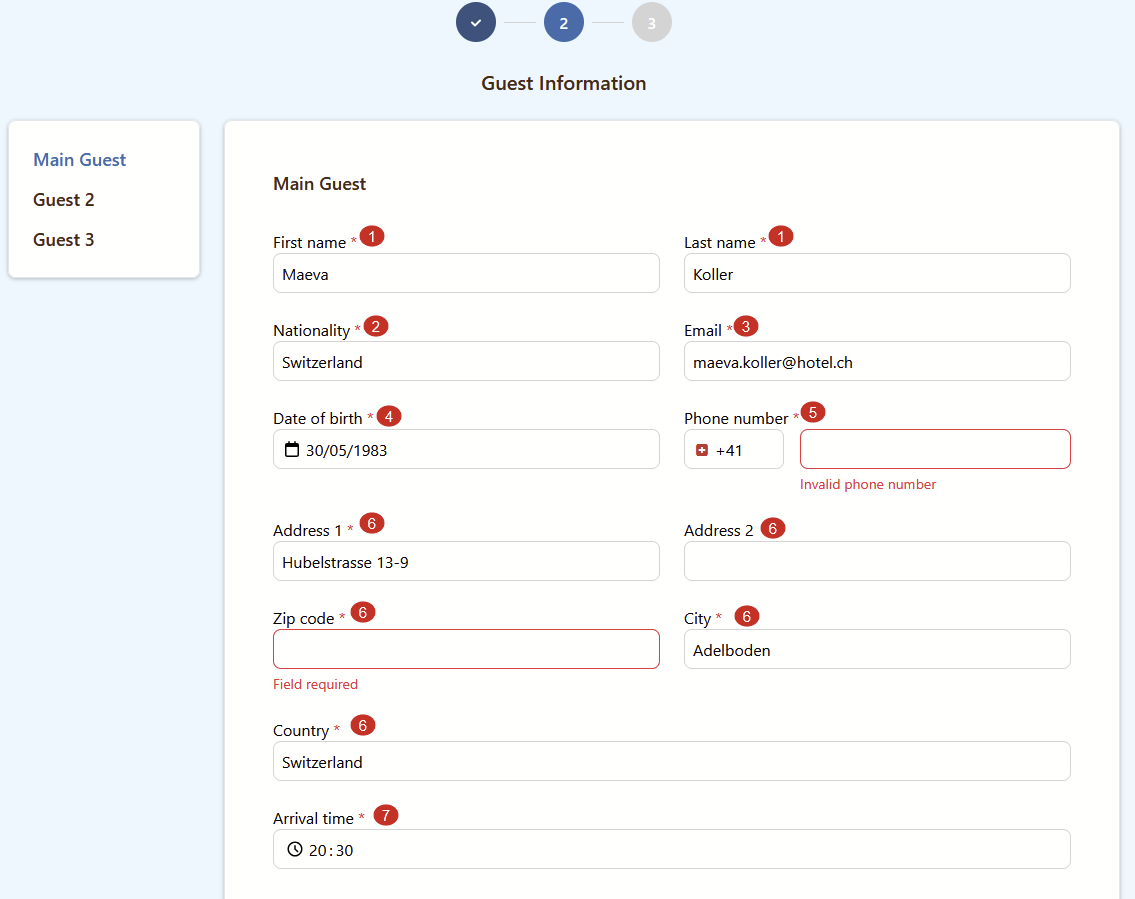Click red badge 5 next to Phone number
Screen dimensions: 1135x899
coord(814,412)
